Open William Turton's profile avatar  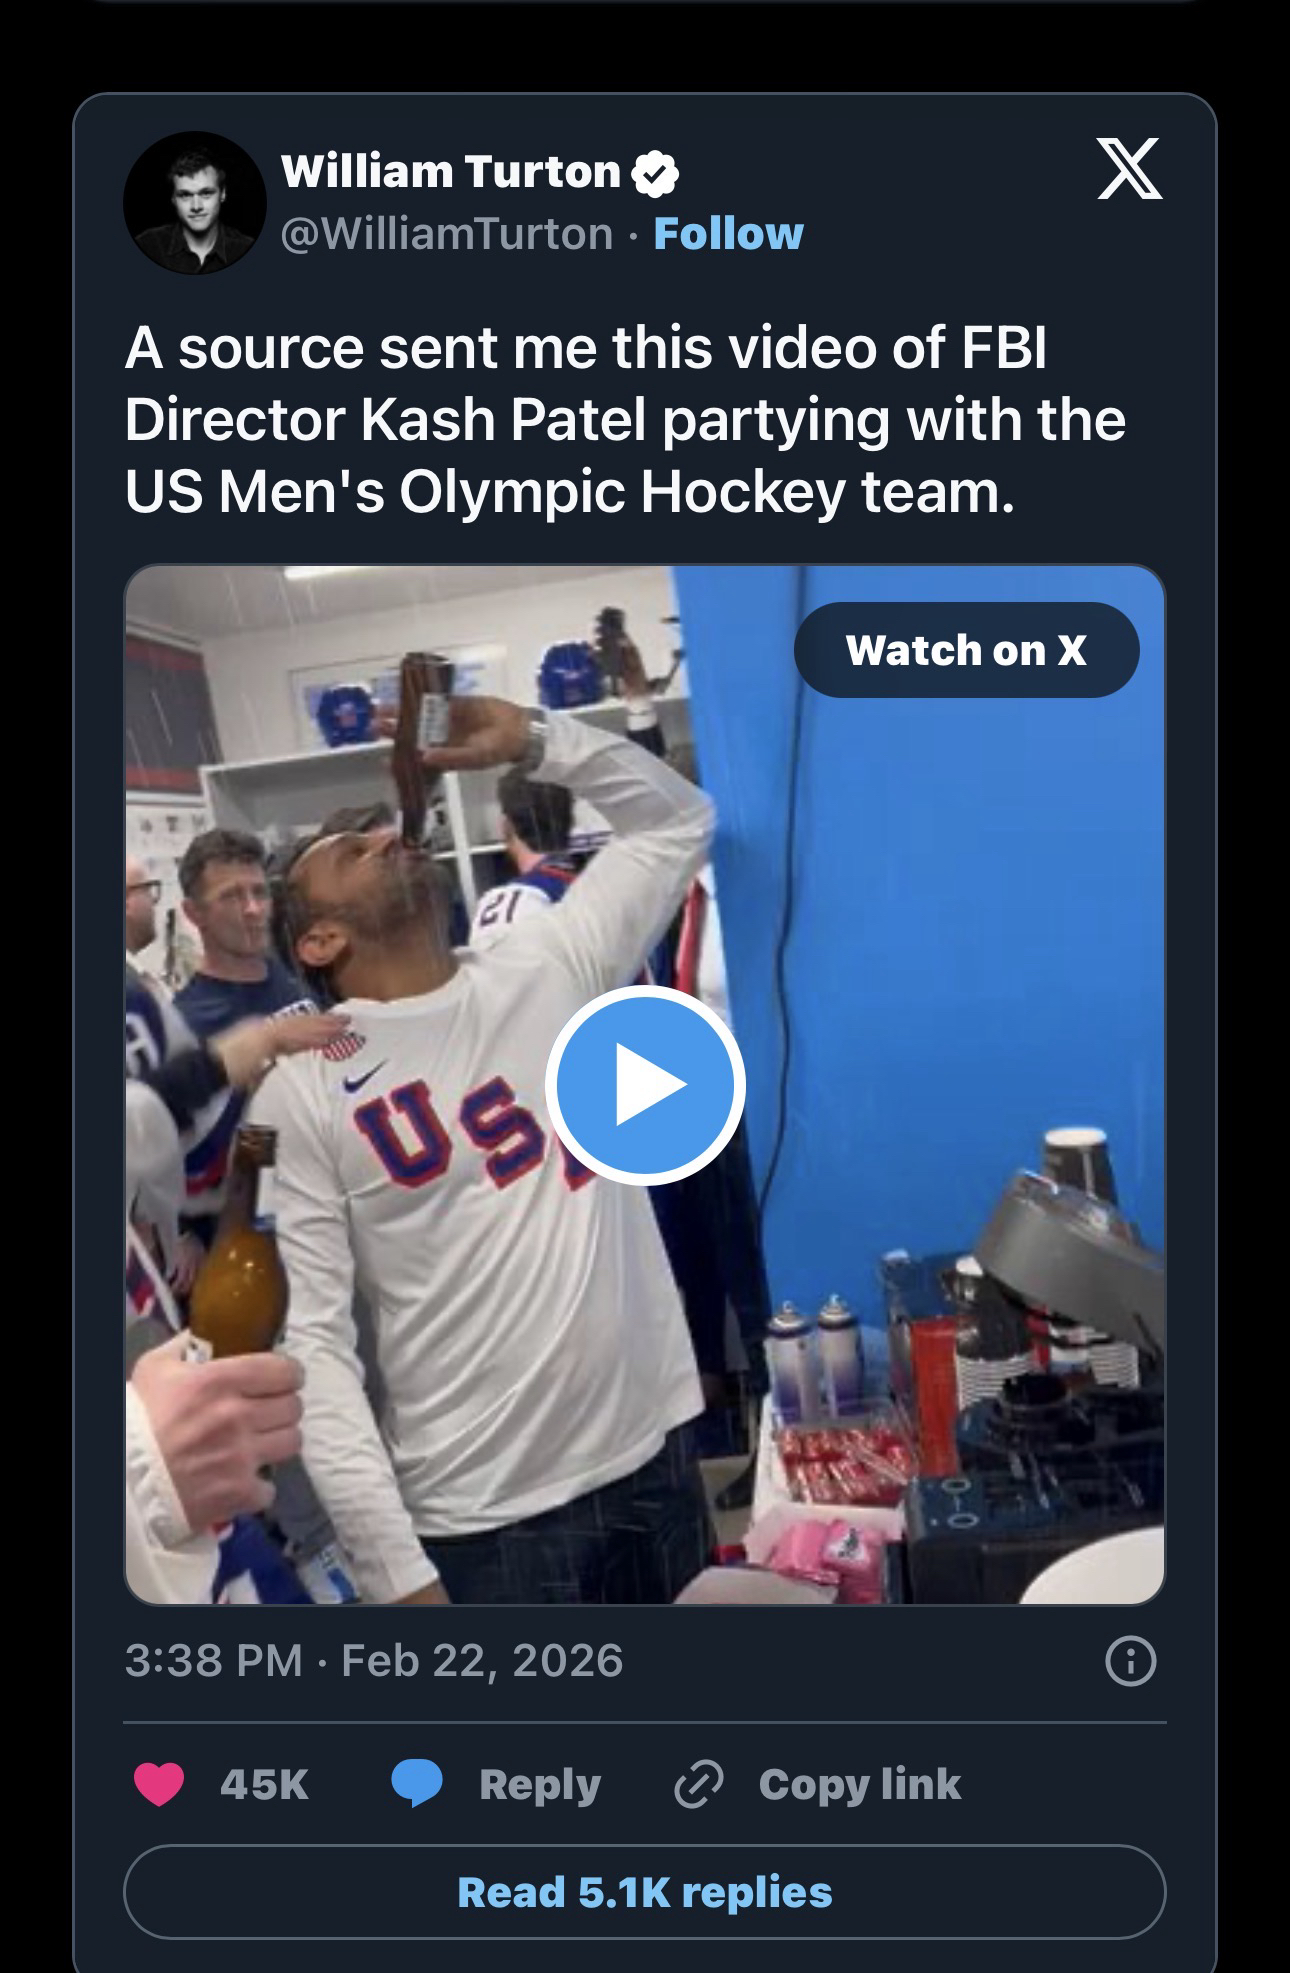(194, 203)
